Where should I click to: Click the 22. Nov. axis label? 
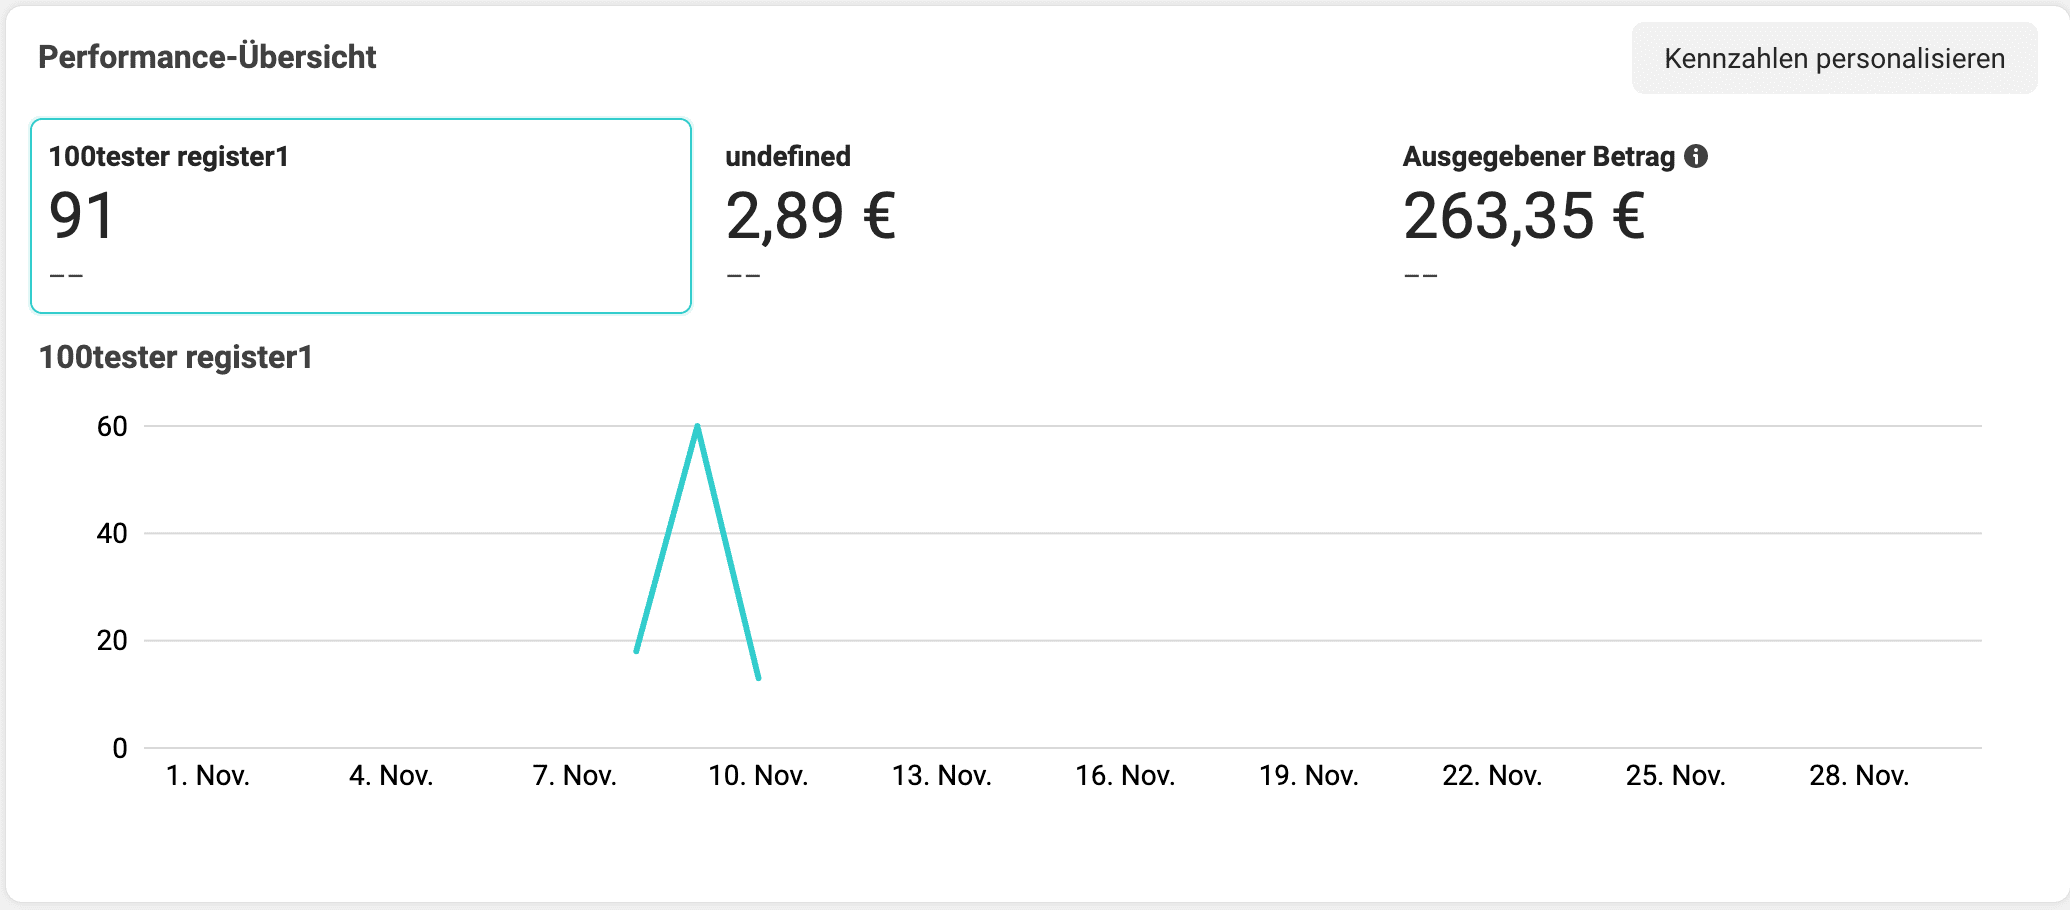click(1492, 775)
